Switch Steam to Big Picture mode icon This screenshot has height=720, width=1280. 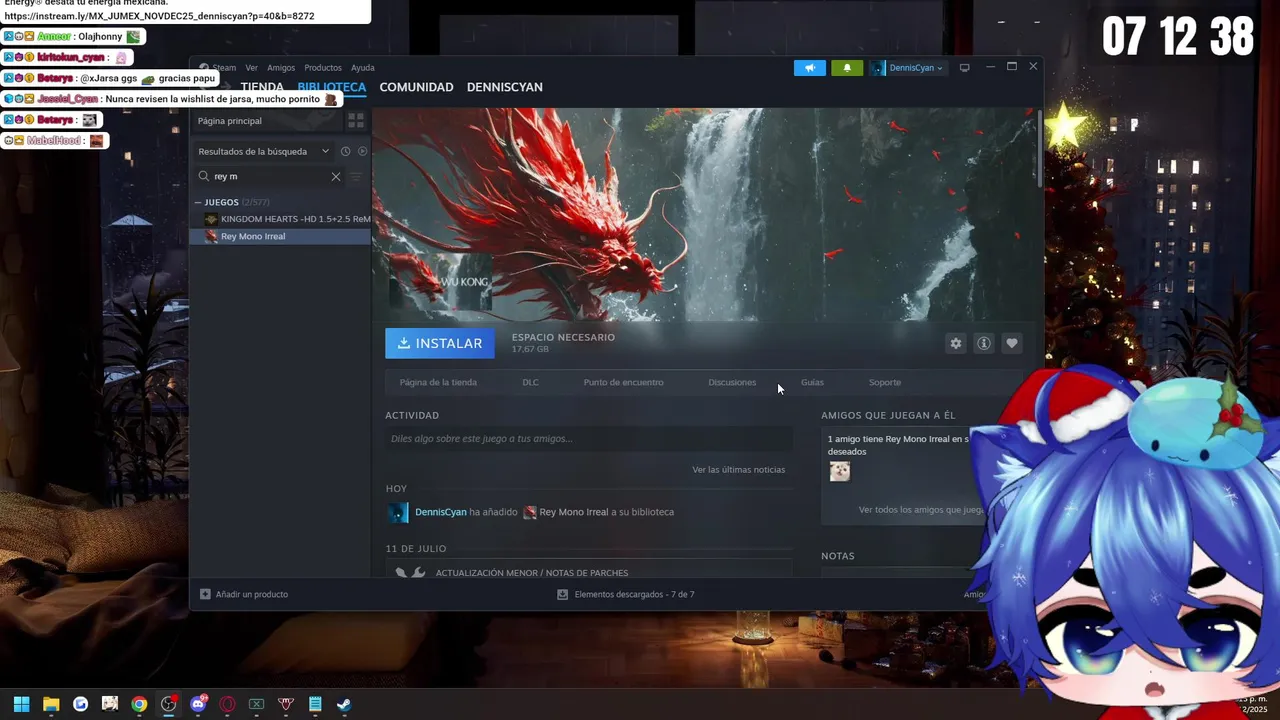tap(965, 68)
